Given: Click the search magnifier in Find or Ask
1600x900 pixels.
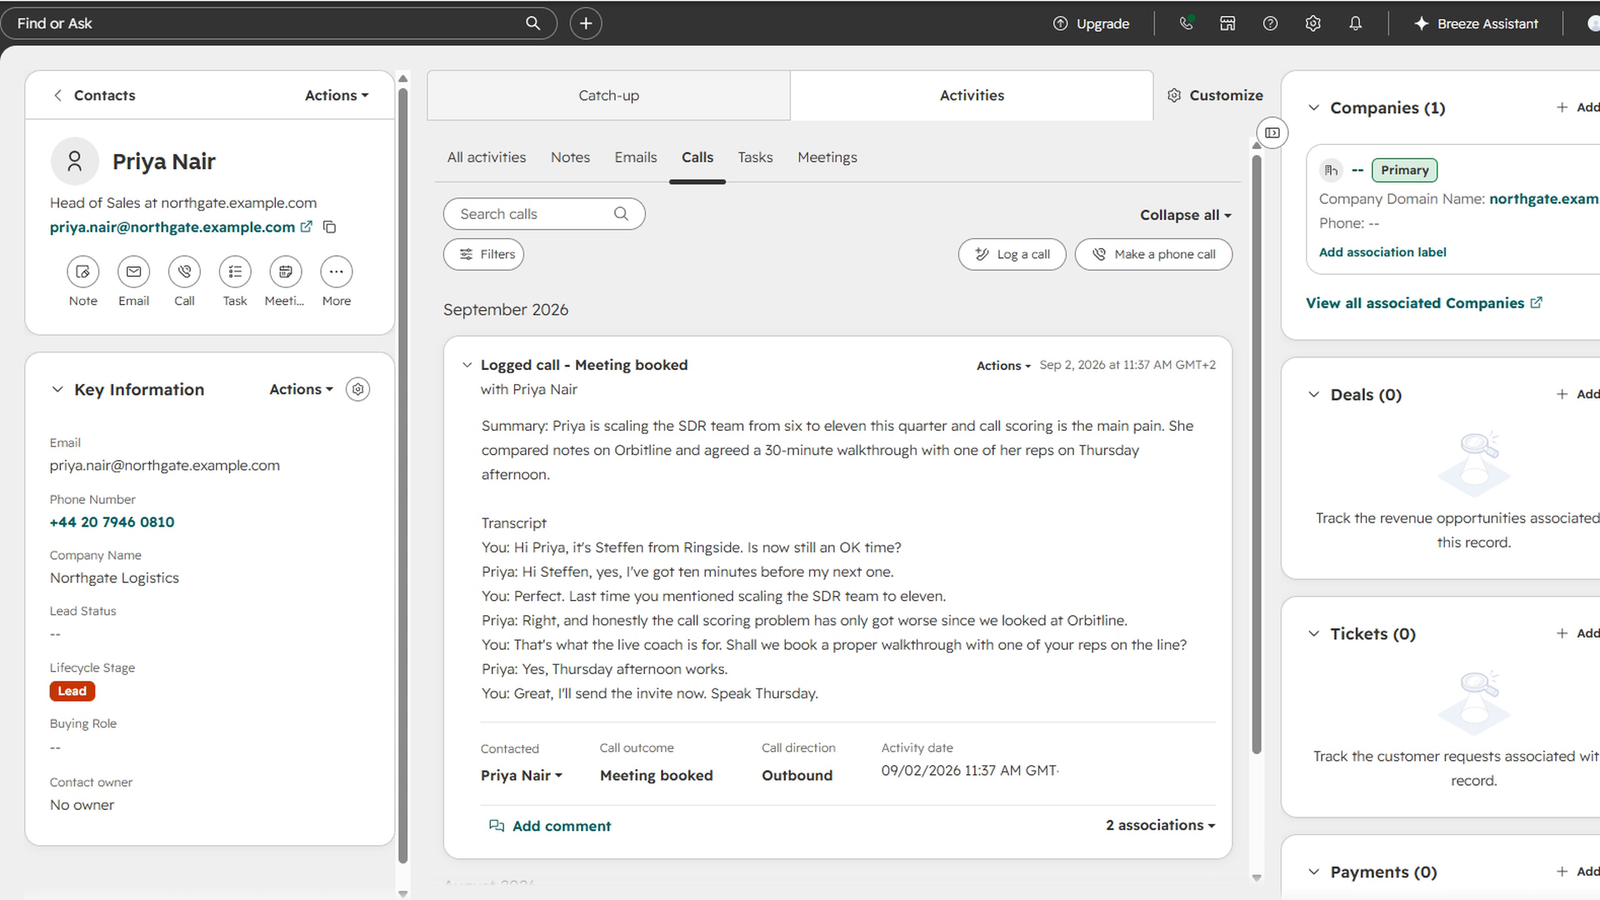Looking at the screenshot, I should pos(533,23).
